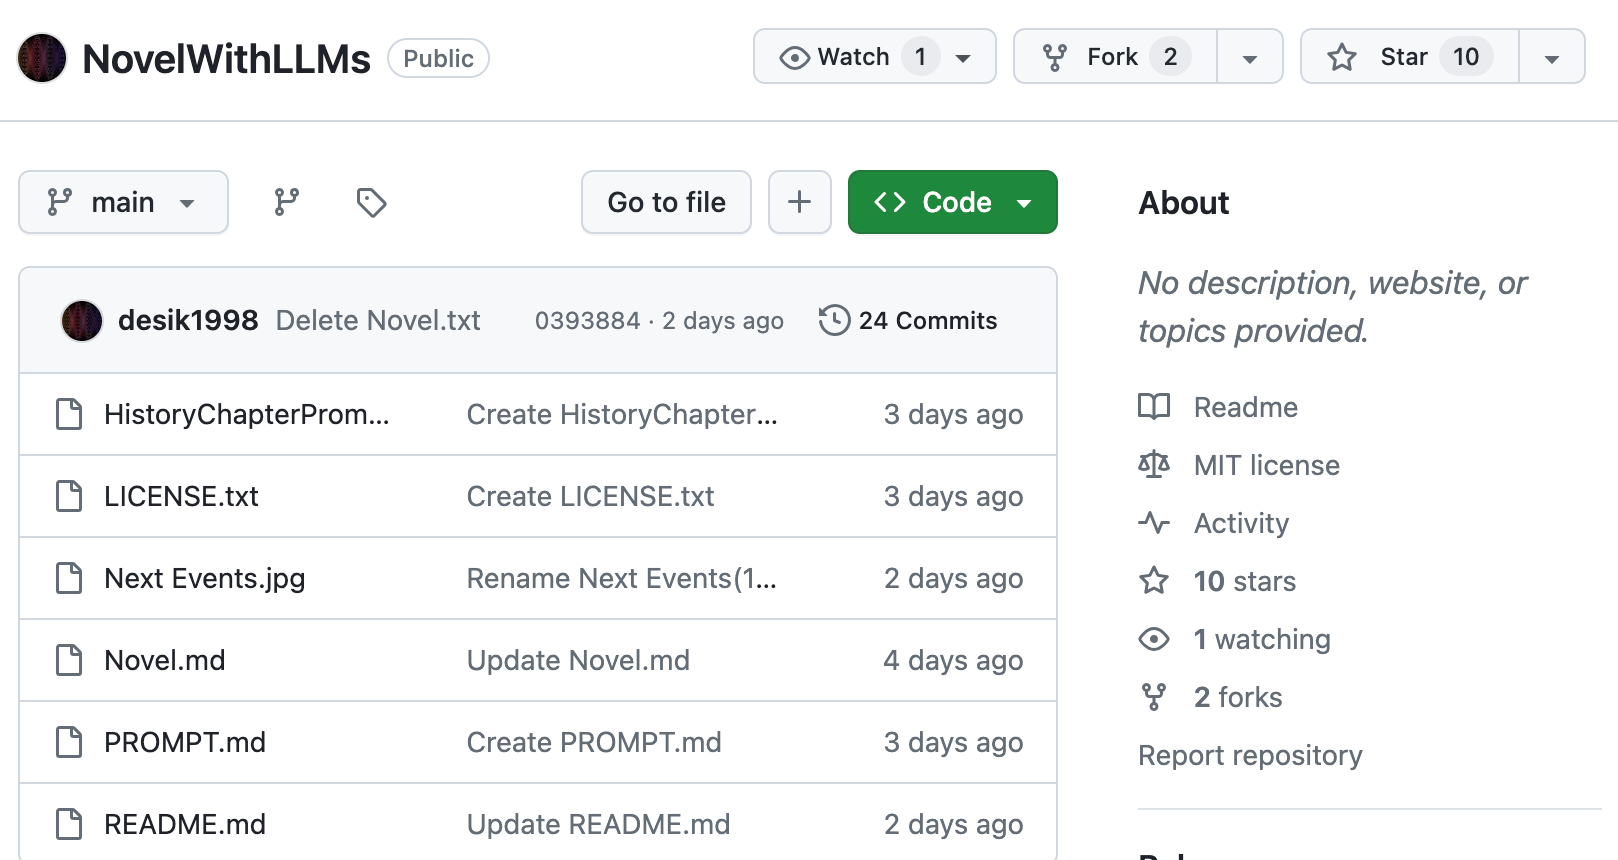Open the Create PROMPT.md commit message

[594, 742]
